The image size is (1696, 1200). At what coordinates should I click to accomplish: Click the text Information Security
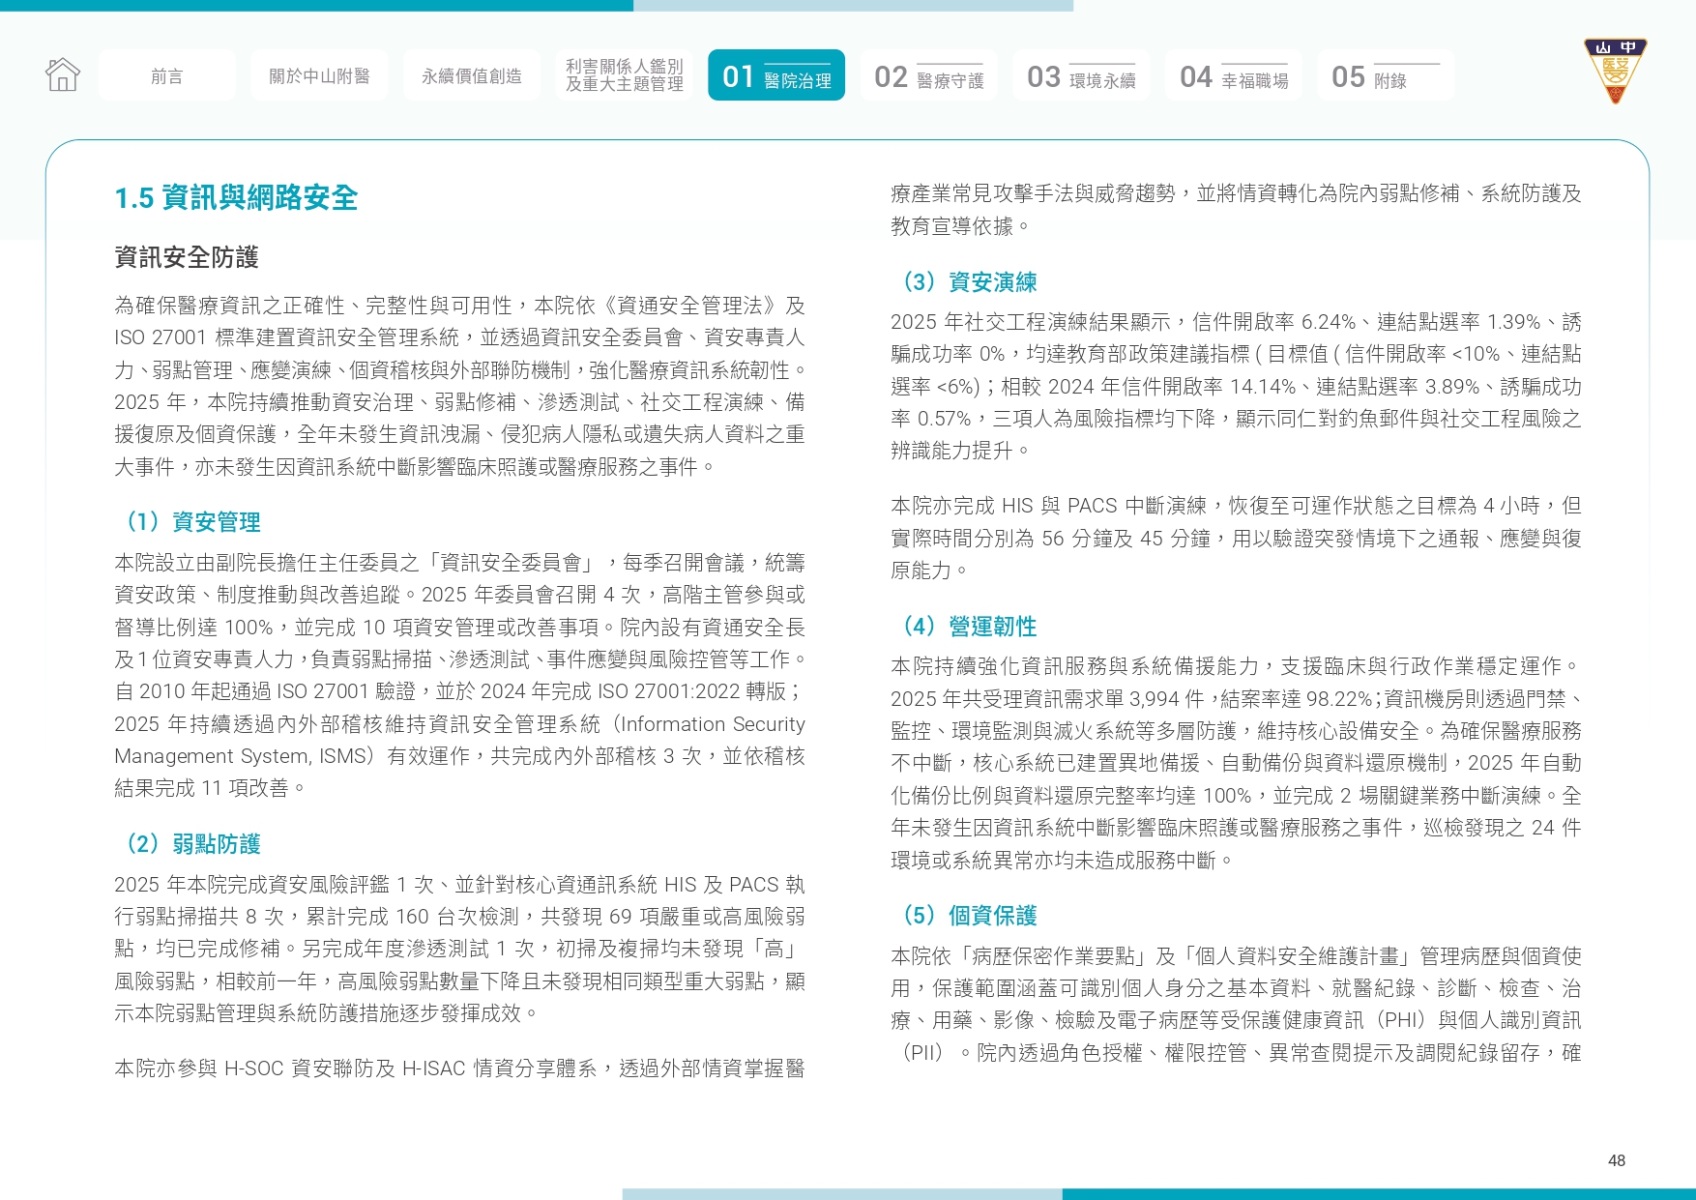coord(713,724)
